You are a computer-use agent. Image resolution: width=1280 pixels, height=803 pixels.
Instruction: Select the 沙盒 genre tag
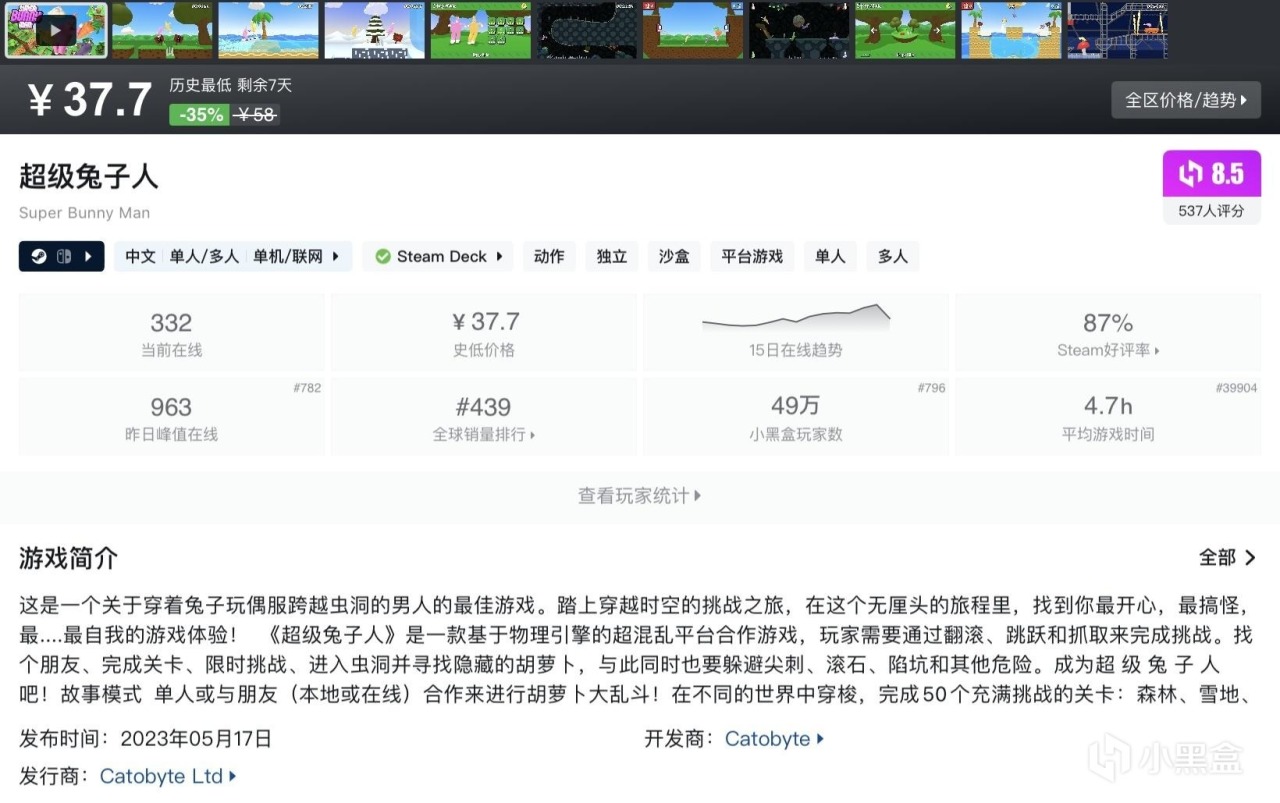point(674,256)
